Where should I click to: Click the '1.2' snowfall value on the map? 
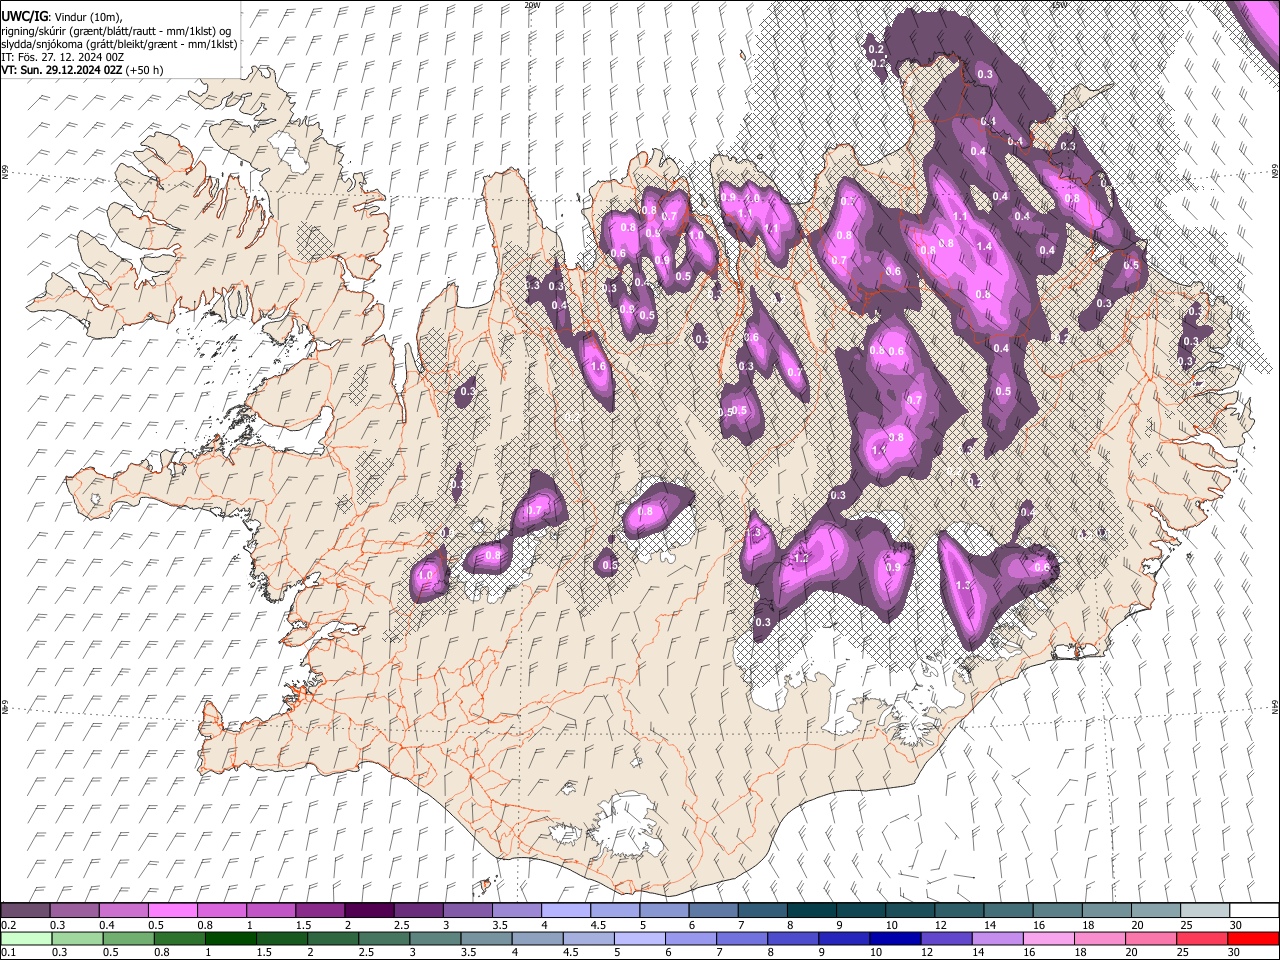[801, 558]
